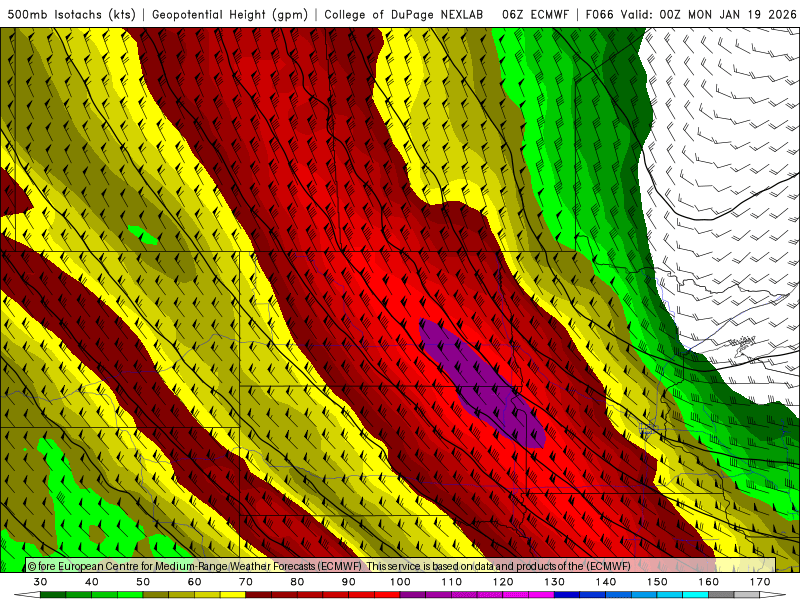800x600 pixels.
Task: Click the "160" colorbar label
Action: point(709,582)
